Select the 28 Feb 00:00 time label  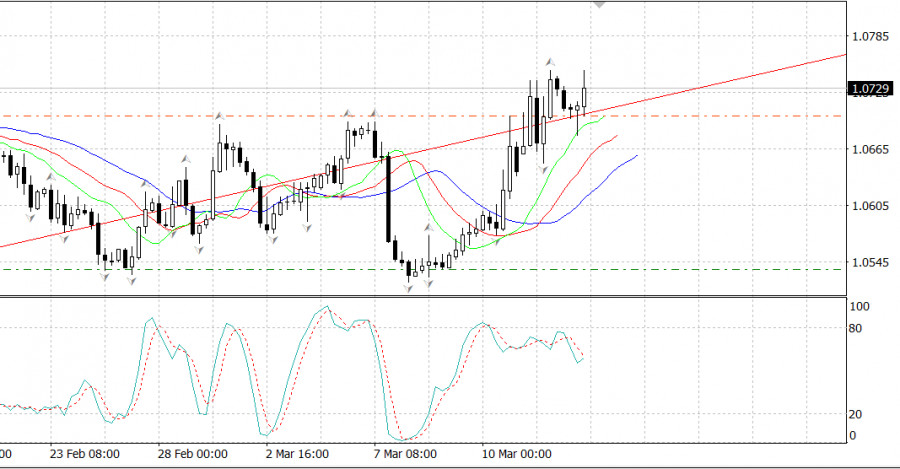[x=194, y=453]
